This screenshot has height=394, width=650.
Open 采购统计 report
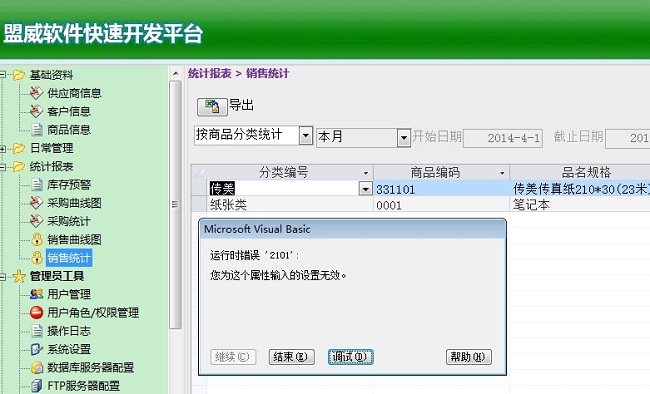pos(69,221)
